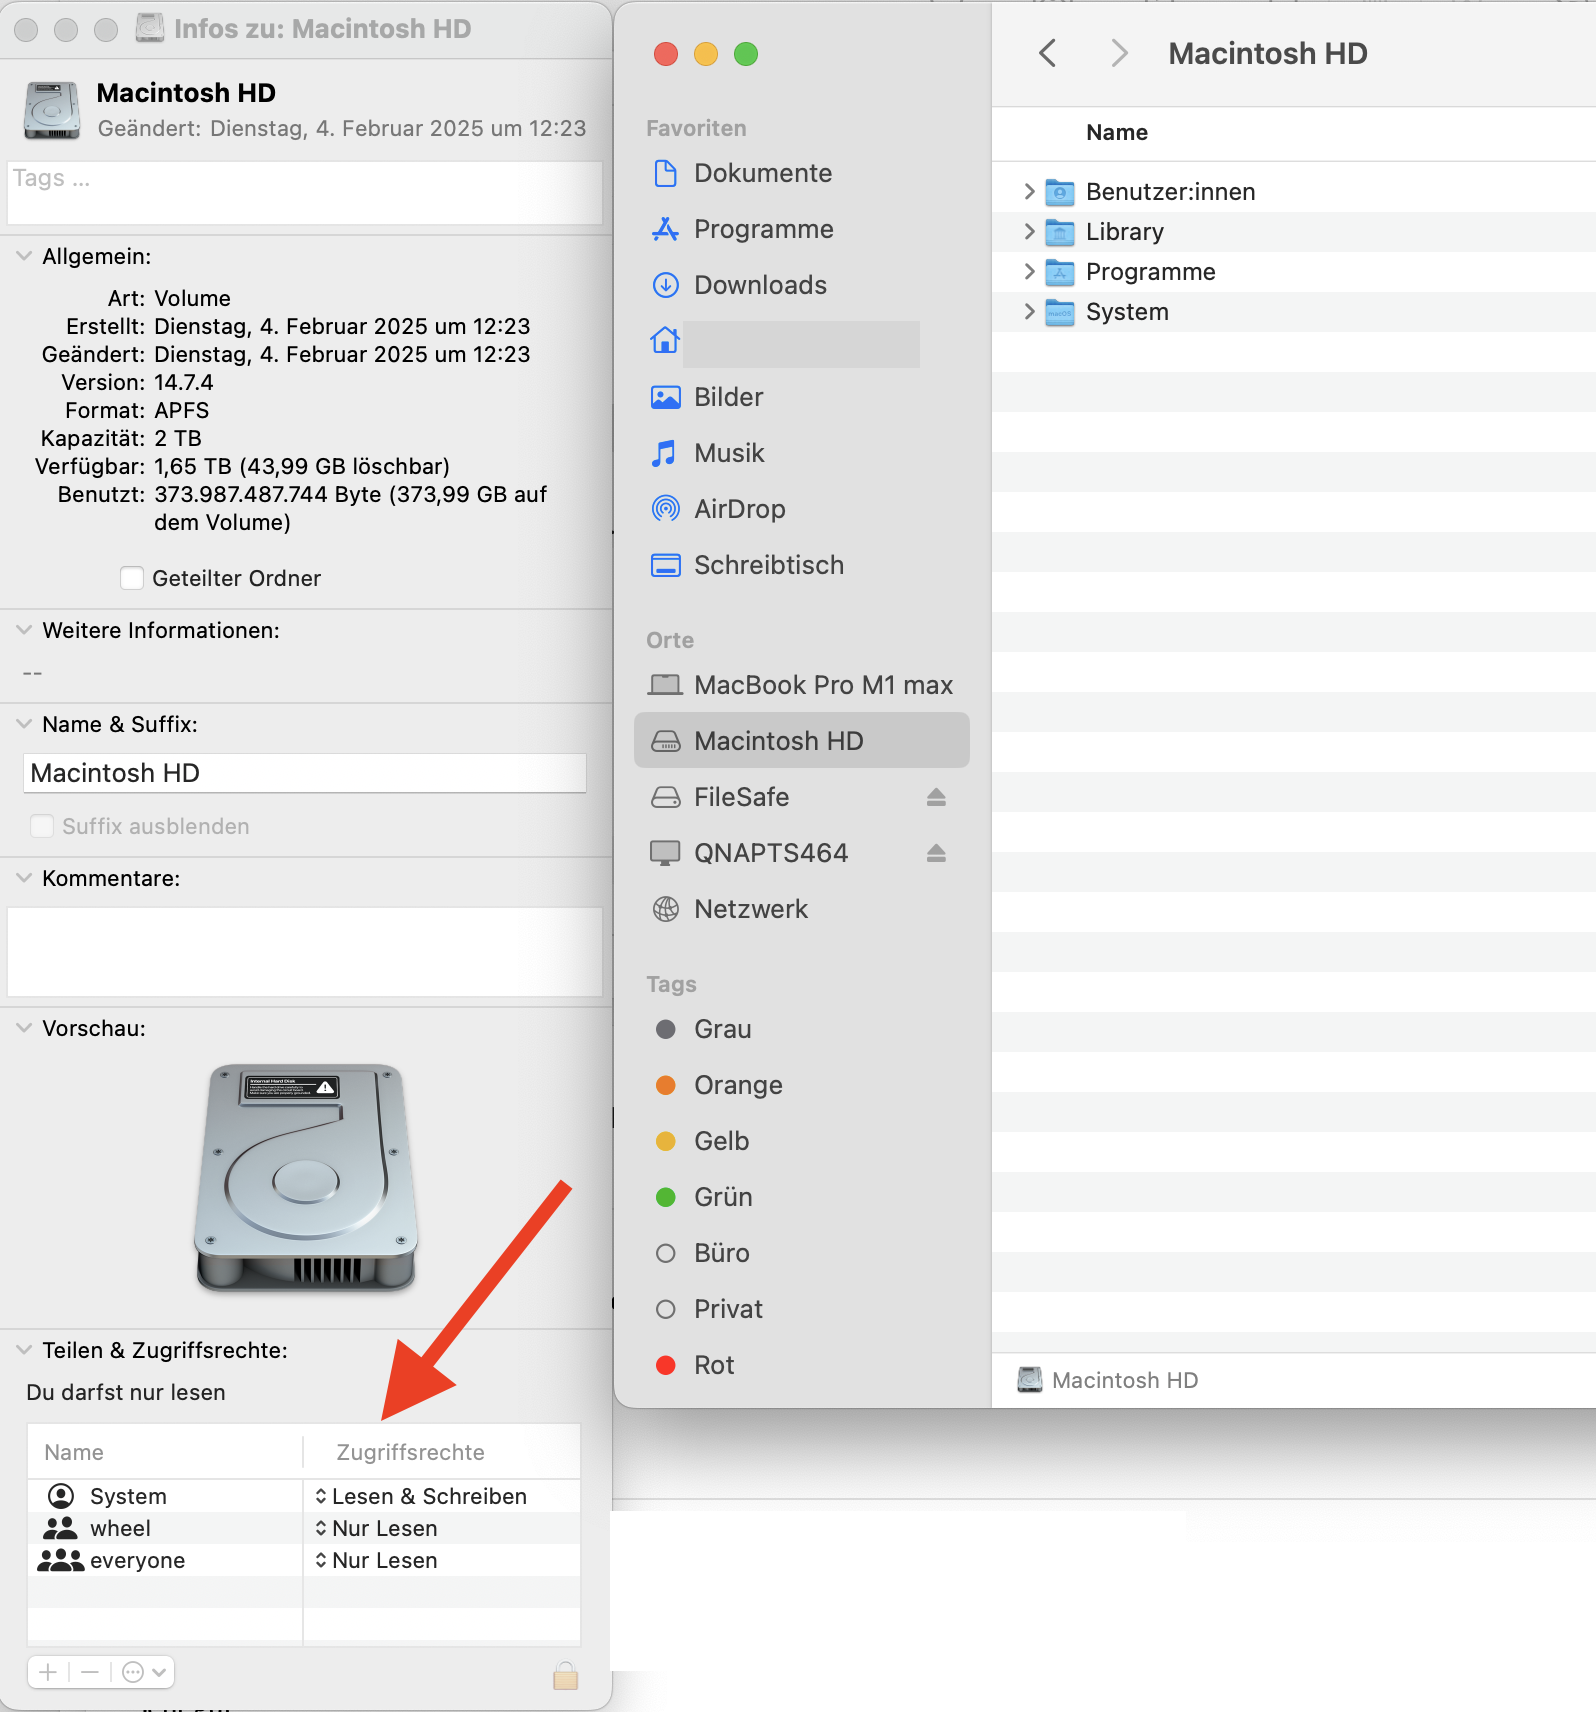This screenshot has height=1712, width=1596.
Task: Click the Name & Suffix text field
Action: (305, 773)
